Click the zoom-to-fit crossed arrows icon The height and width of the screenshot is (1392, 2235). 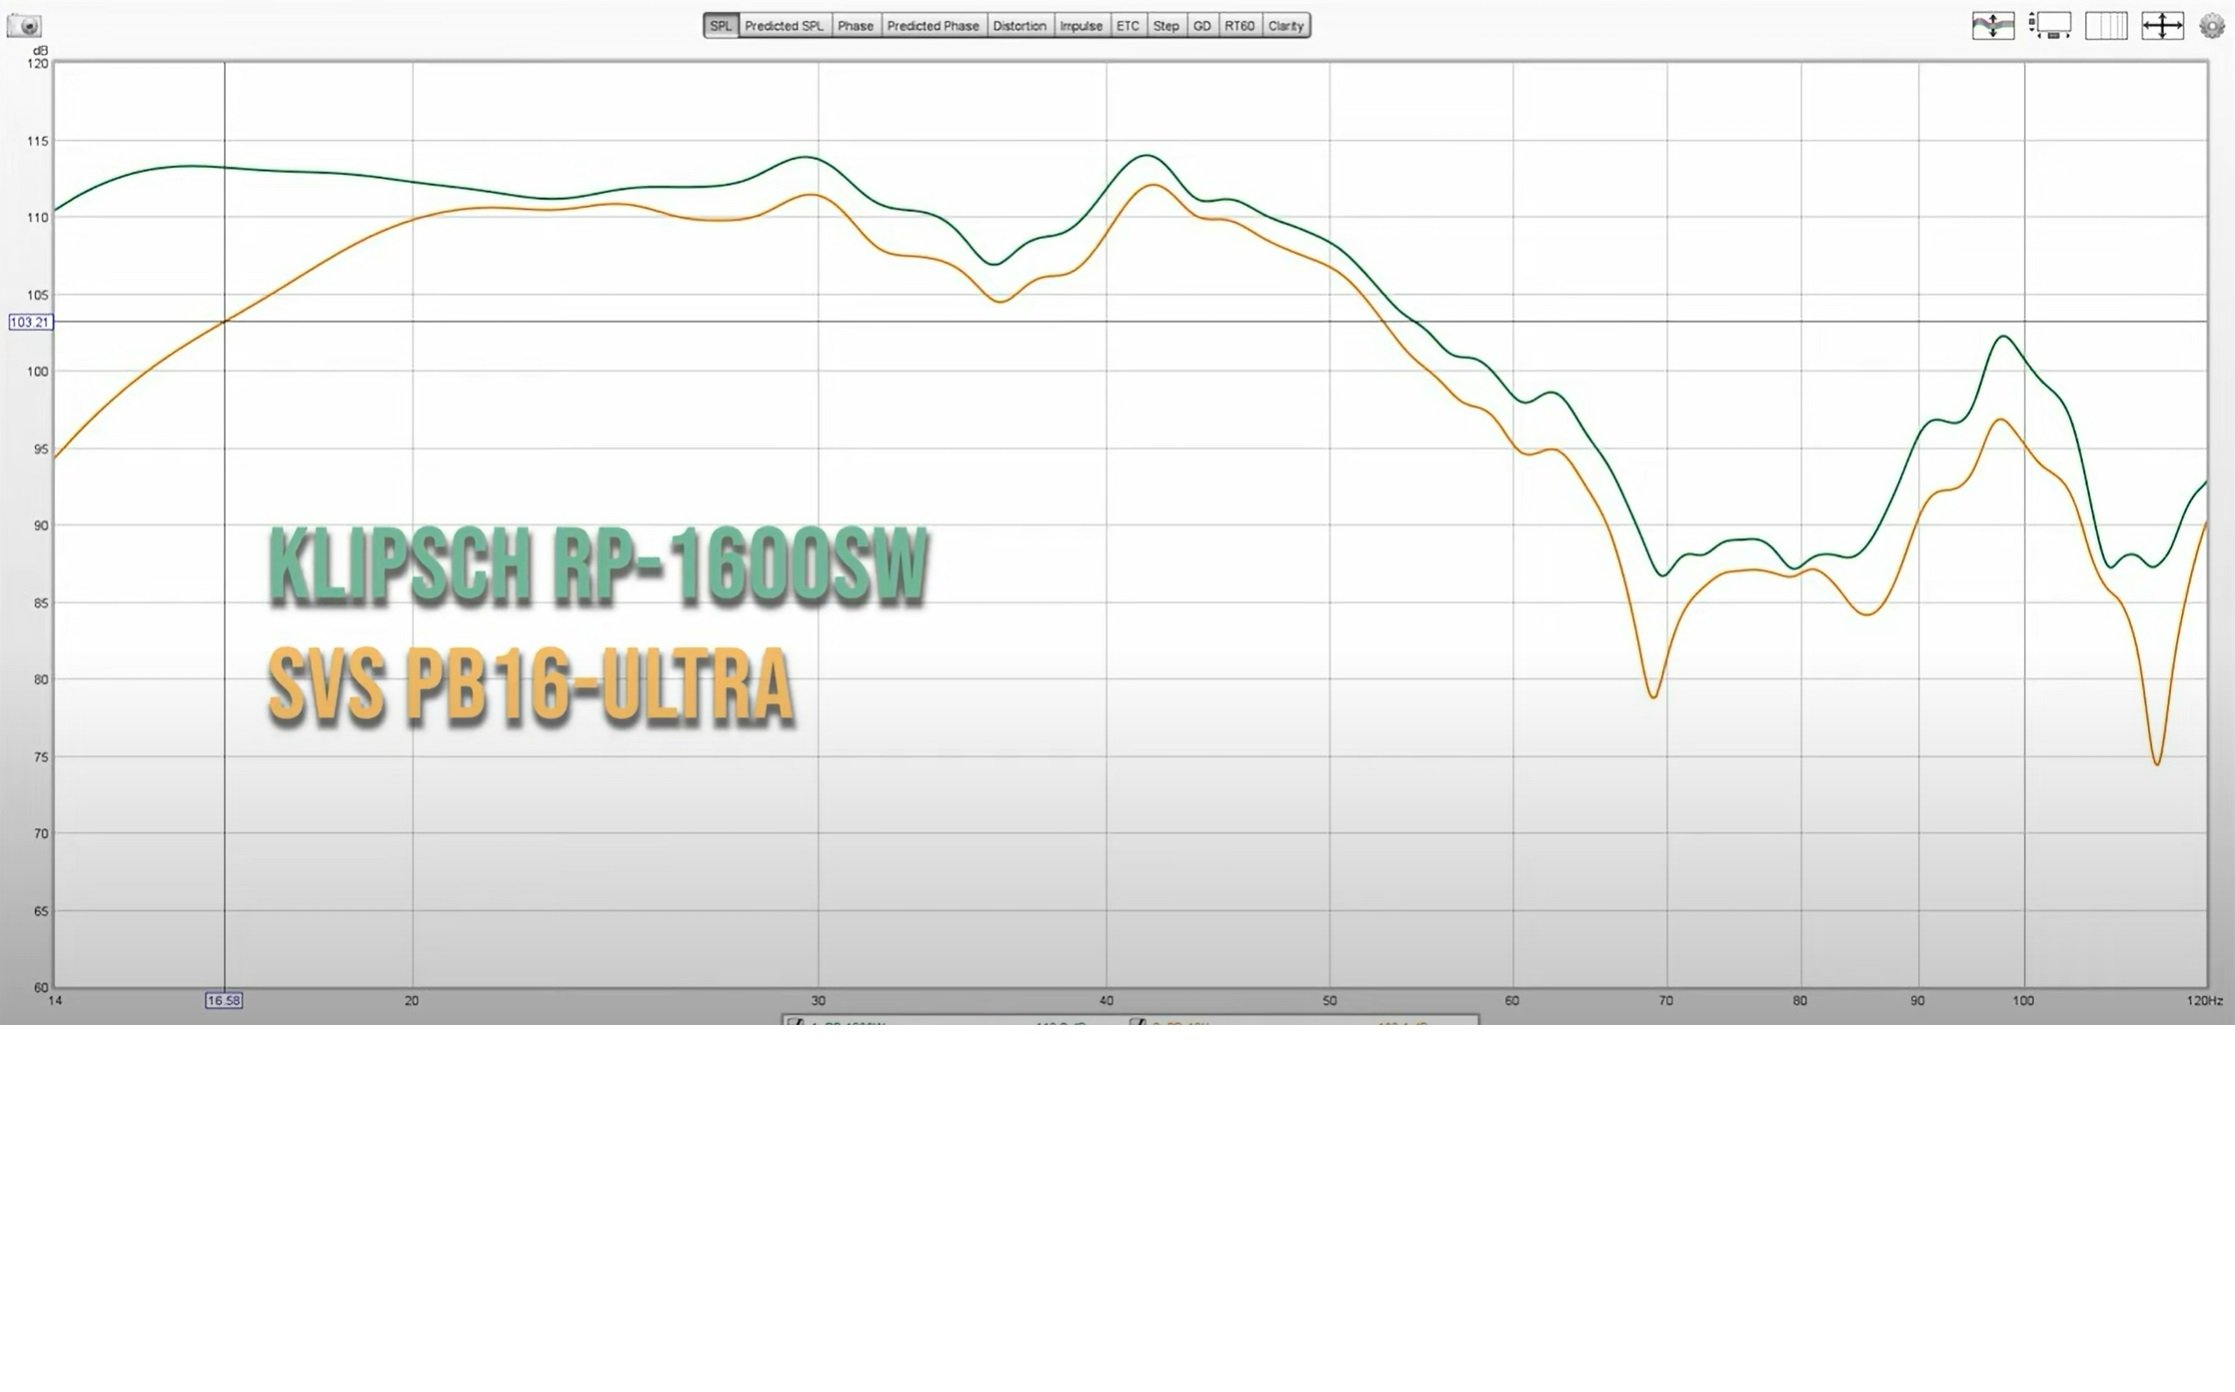click(x=2161, y=26)
